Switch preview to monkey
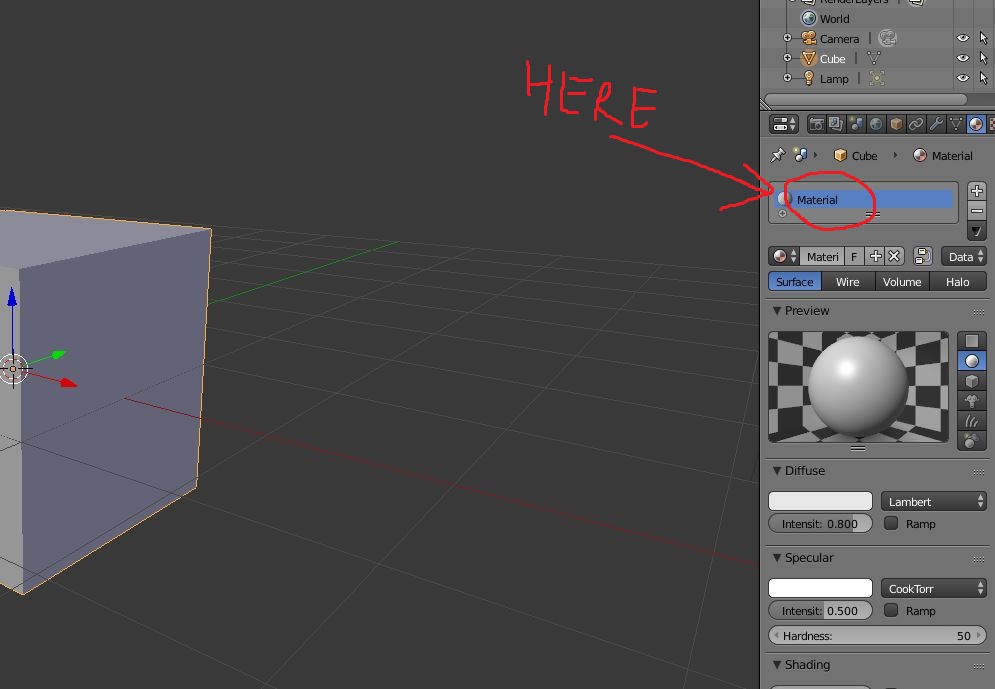Image resolution: width=995 pixels, height=689 pixels. click(x=972, y=400)
